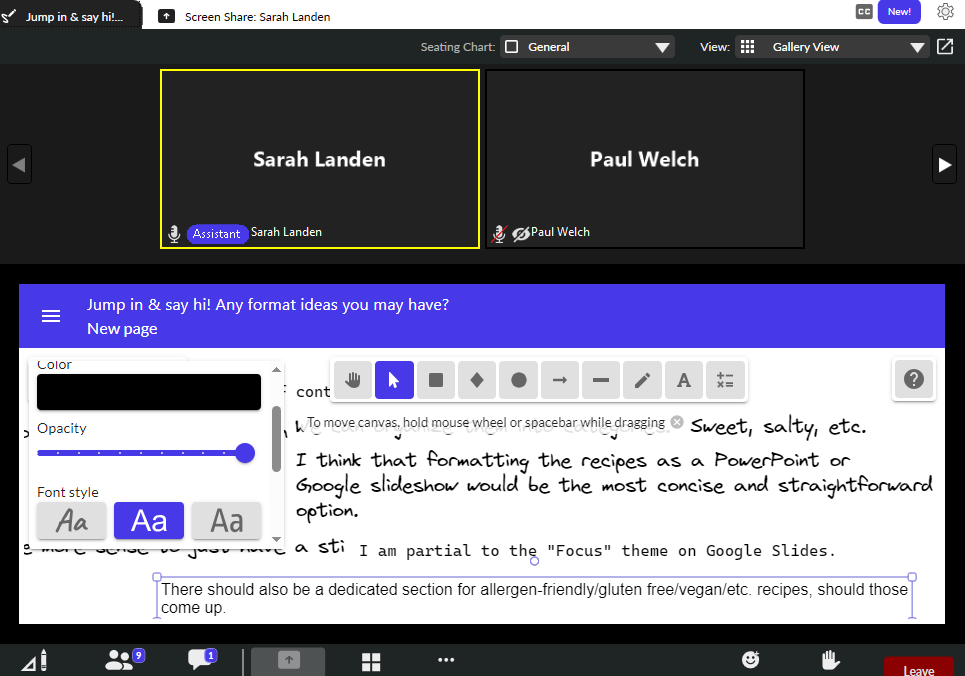Adjust the Opacity slider handle

pos(245,453)
